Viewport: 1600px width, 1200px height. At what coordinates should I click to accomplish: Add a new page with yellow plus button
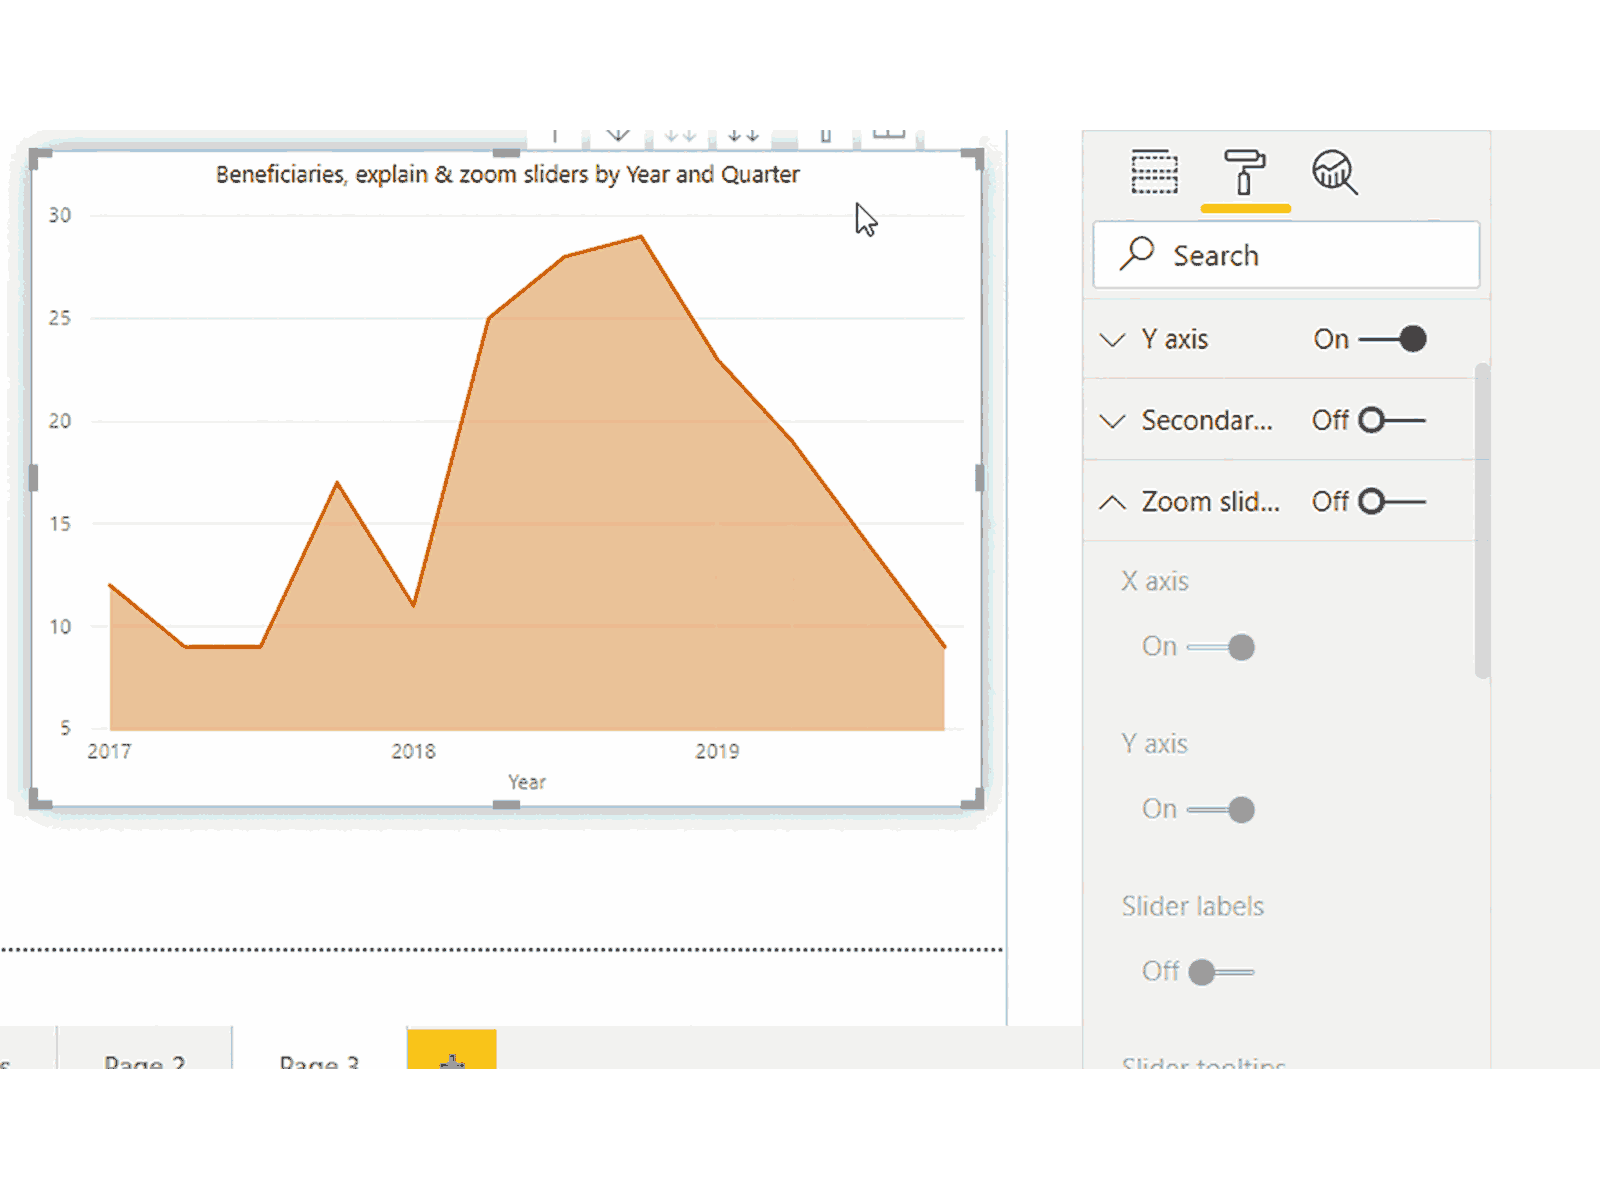pos(452,1054)
